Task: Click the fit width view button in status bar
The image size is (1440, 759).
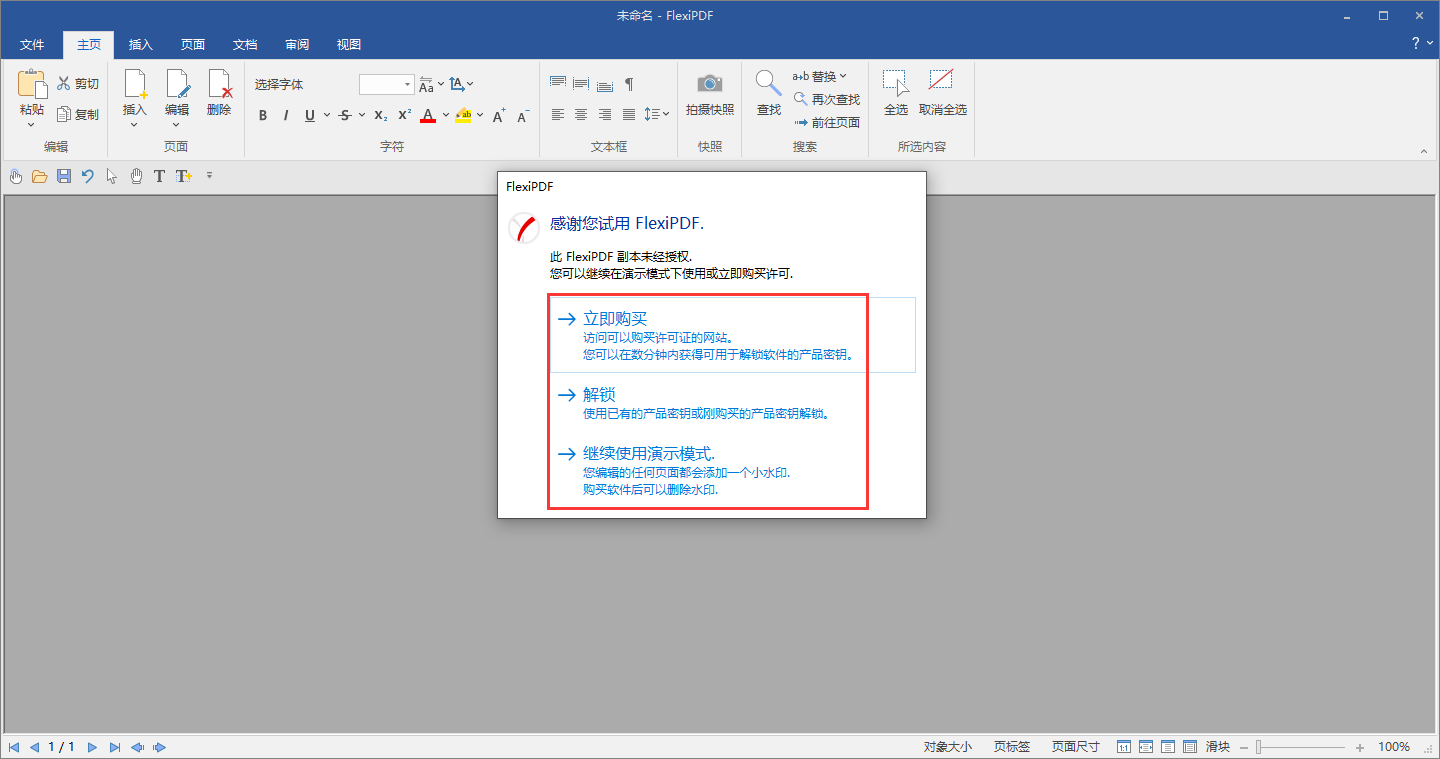Action: [1146, 747]
